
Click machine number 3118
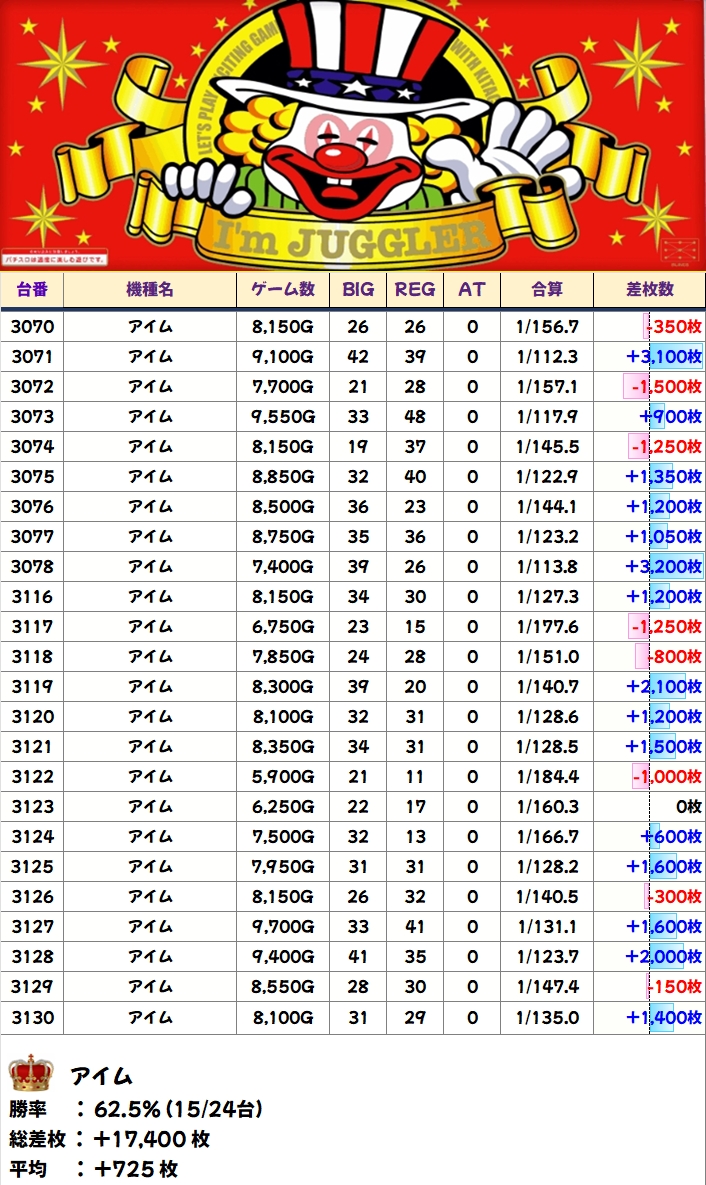pos(33,657)
